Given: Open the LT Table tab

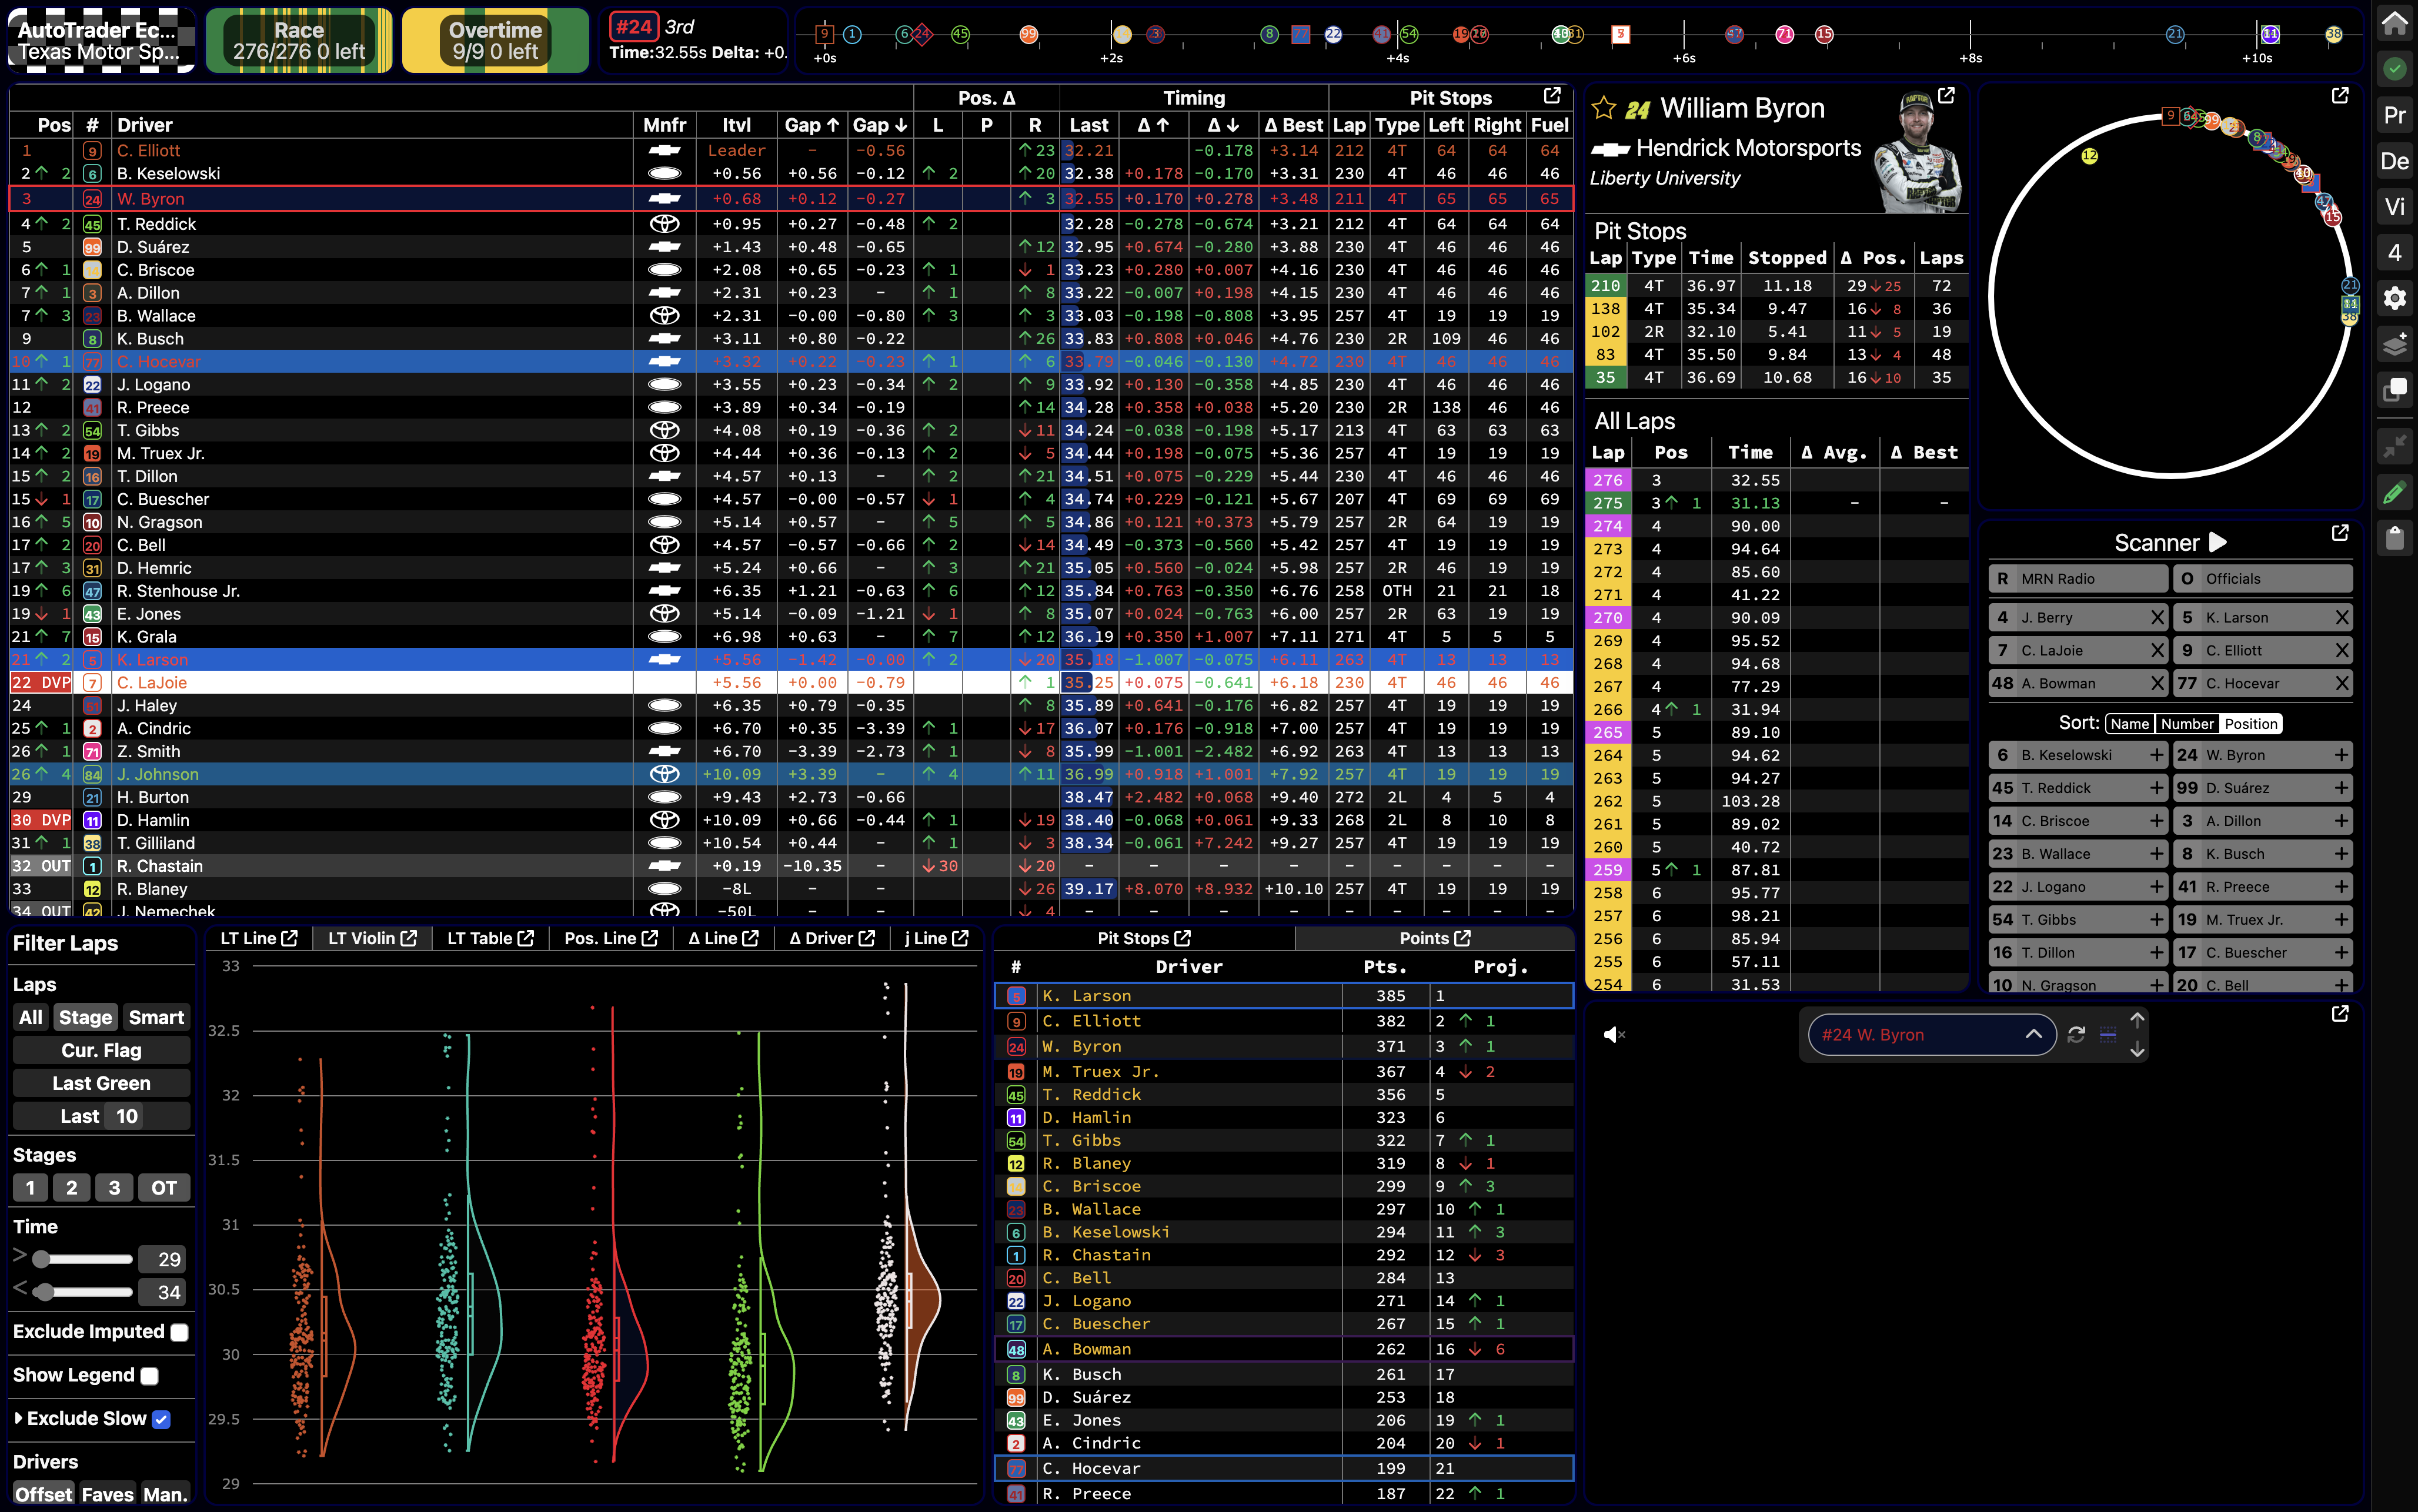Looking at the screenshot, I should click(x=490, y=939).
